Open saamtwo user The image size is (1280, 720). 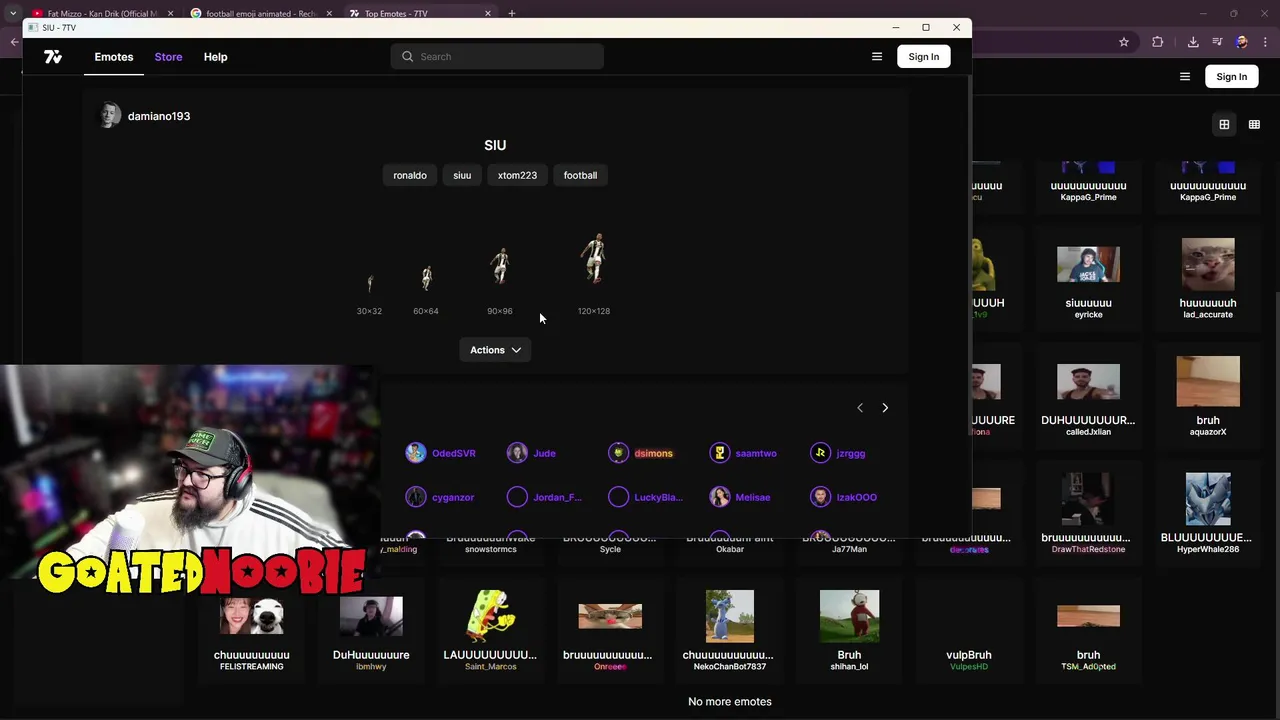743,453
